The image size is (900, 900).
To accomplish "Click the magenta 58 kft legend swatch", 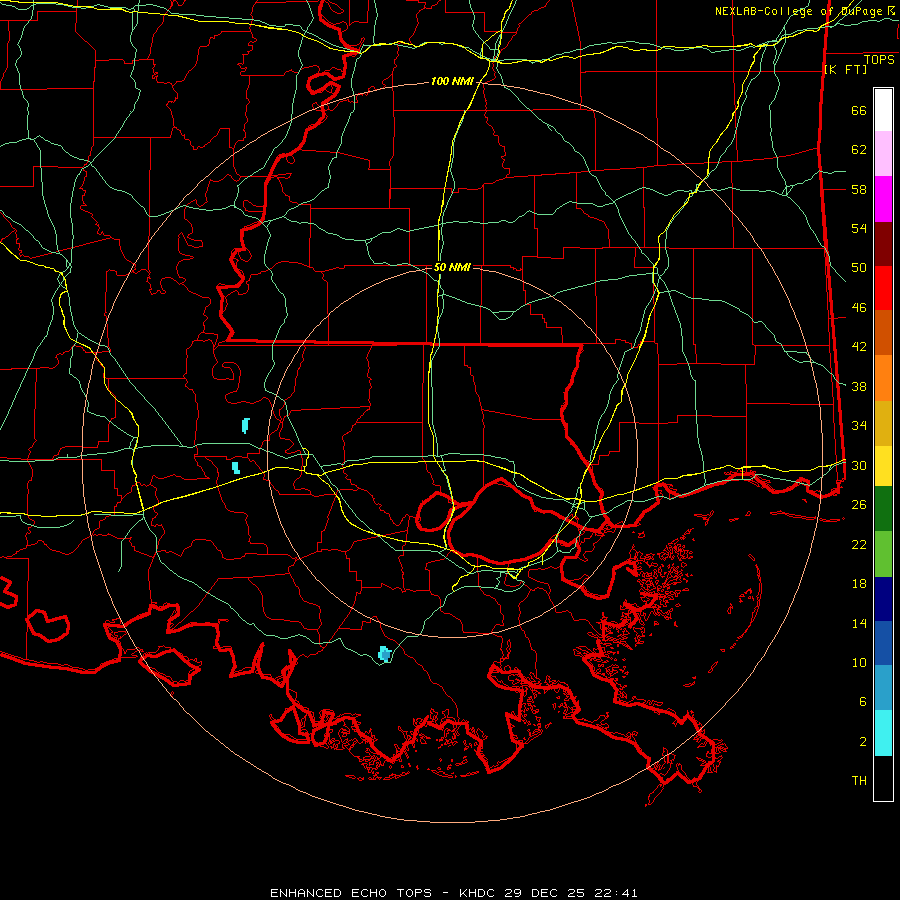I will pos(883,199).
